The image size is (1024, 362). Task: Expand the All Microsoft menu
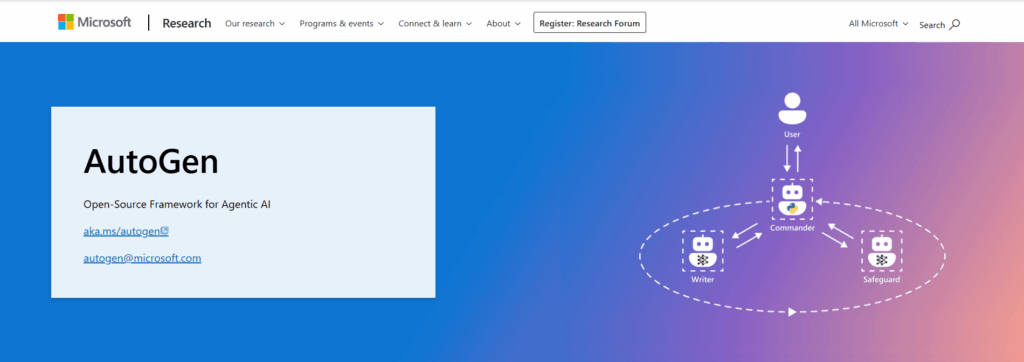pos(878,23)
